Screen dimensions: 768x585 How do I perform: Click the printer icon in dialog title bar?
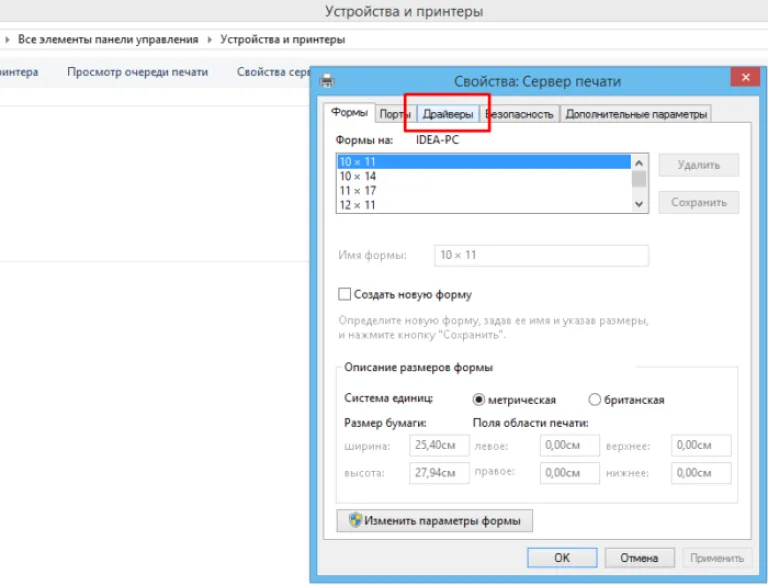click(327, 80)
